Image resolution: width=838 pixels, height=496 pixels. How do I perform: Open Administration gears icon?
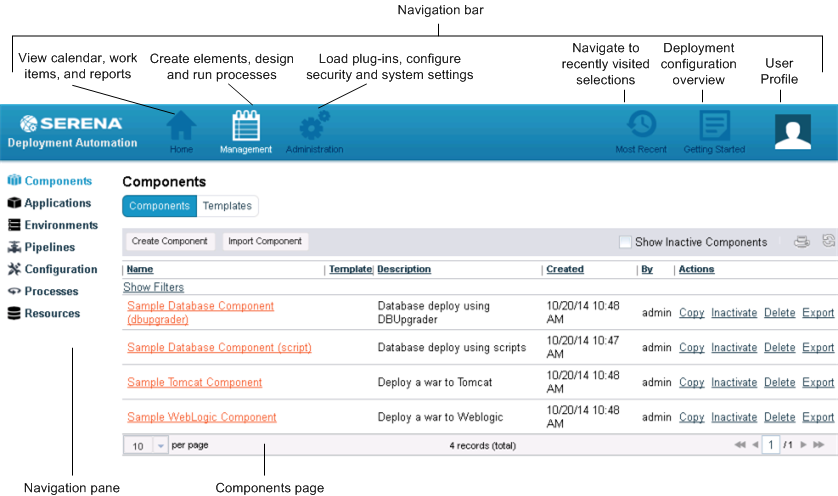pyautogui.click(x=314, y=127)
